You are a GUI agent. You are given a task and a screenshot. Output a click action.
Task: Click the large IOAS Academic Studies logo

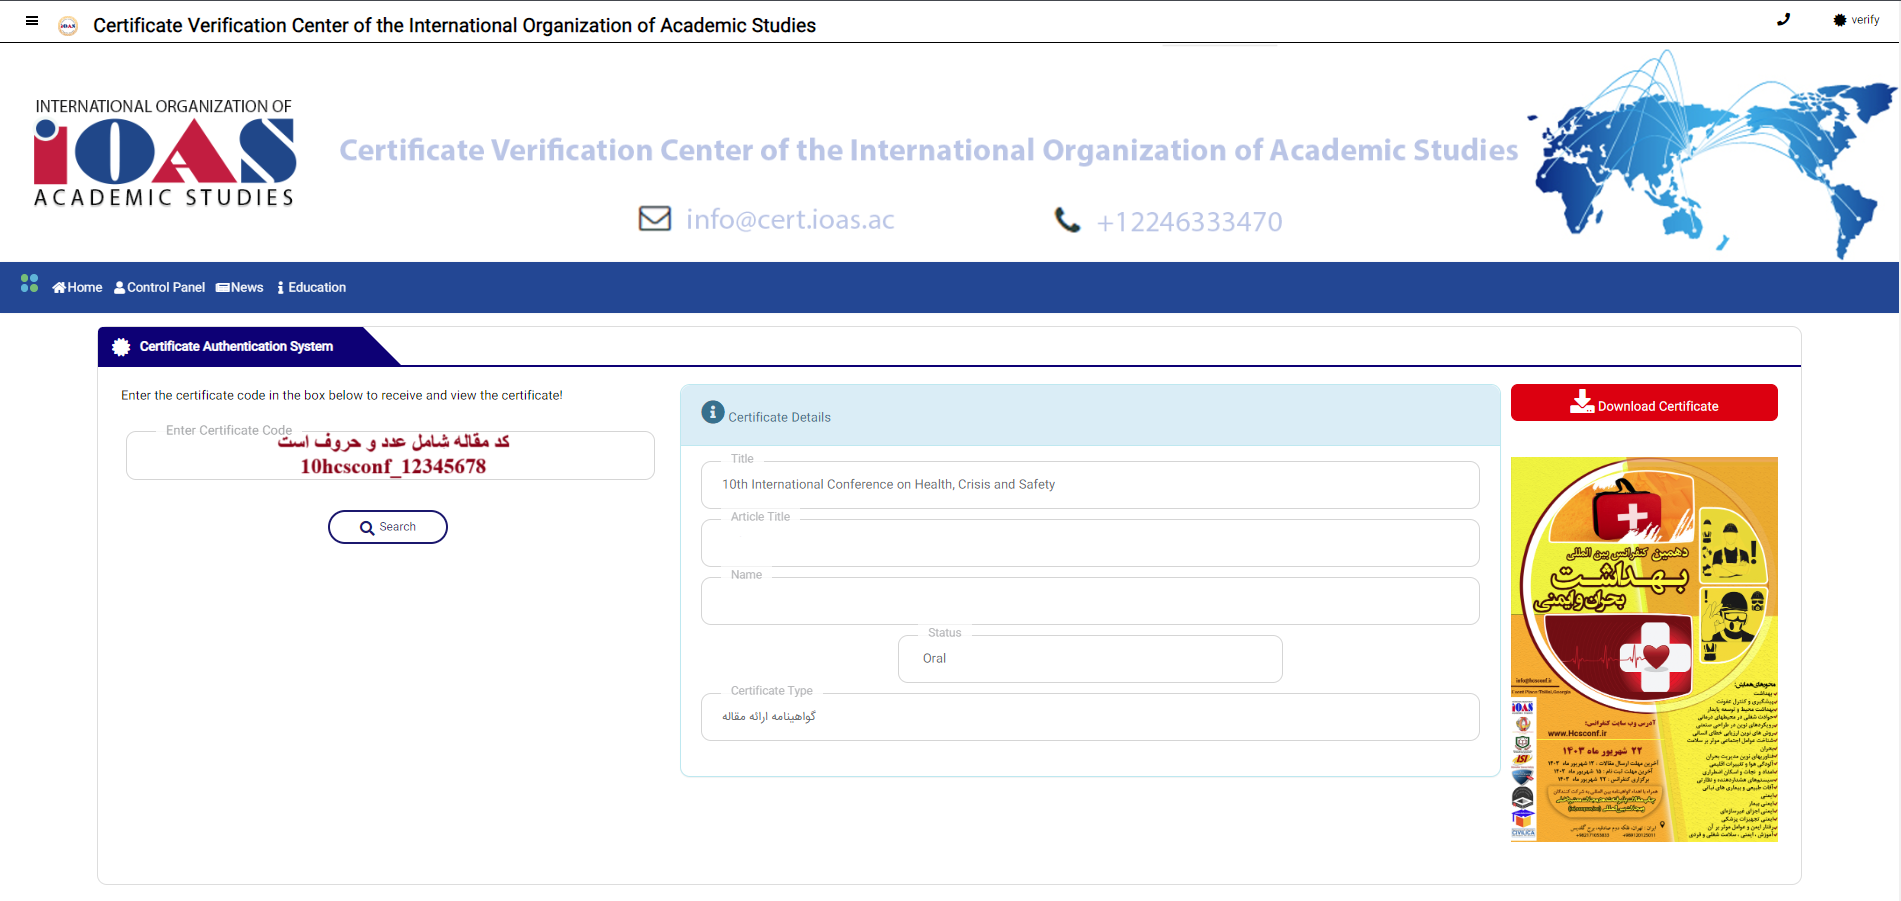point(165,153)
